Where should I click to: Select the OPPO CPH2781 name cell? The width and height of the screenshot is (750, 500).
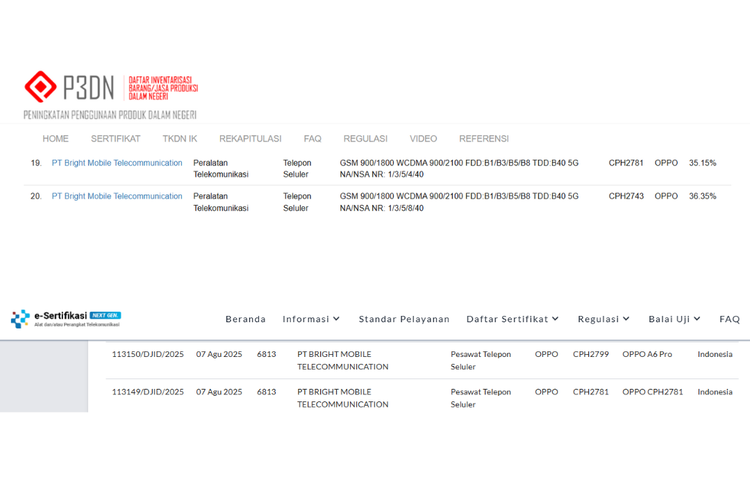pos(652,392)
